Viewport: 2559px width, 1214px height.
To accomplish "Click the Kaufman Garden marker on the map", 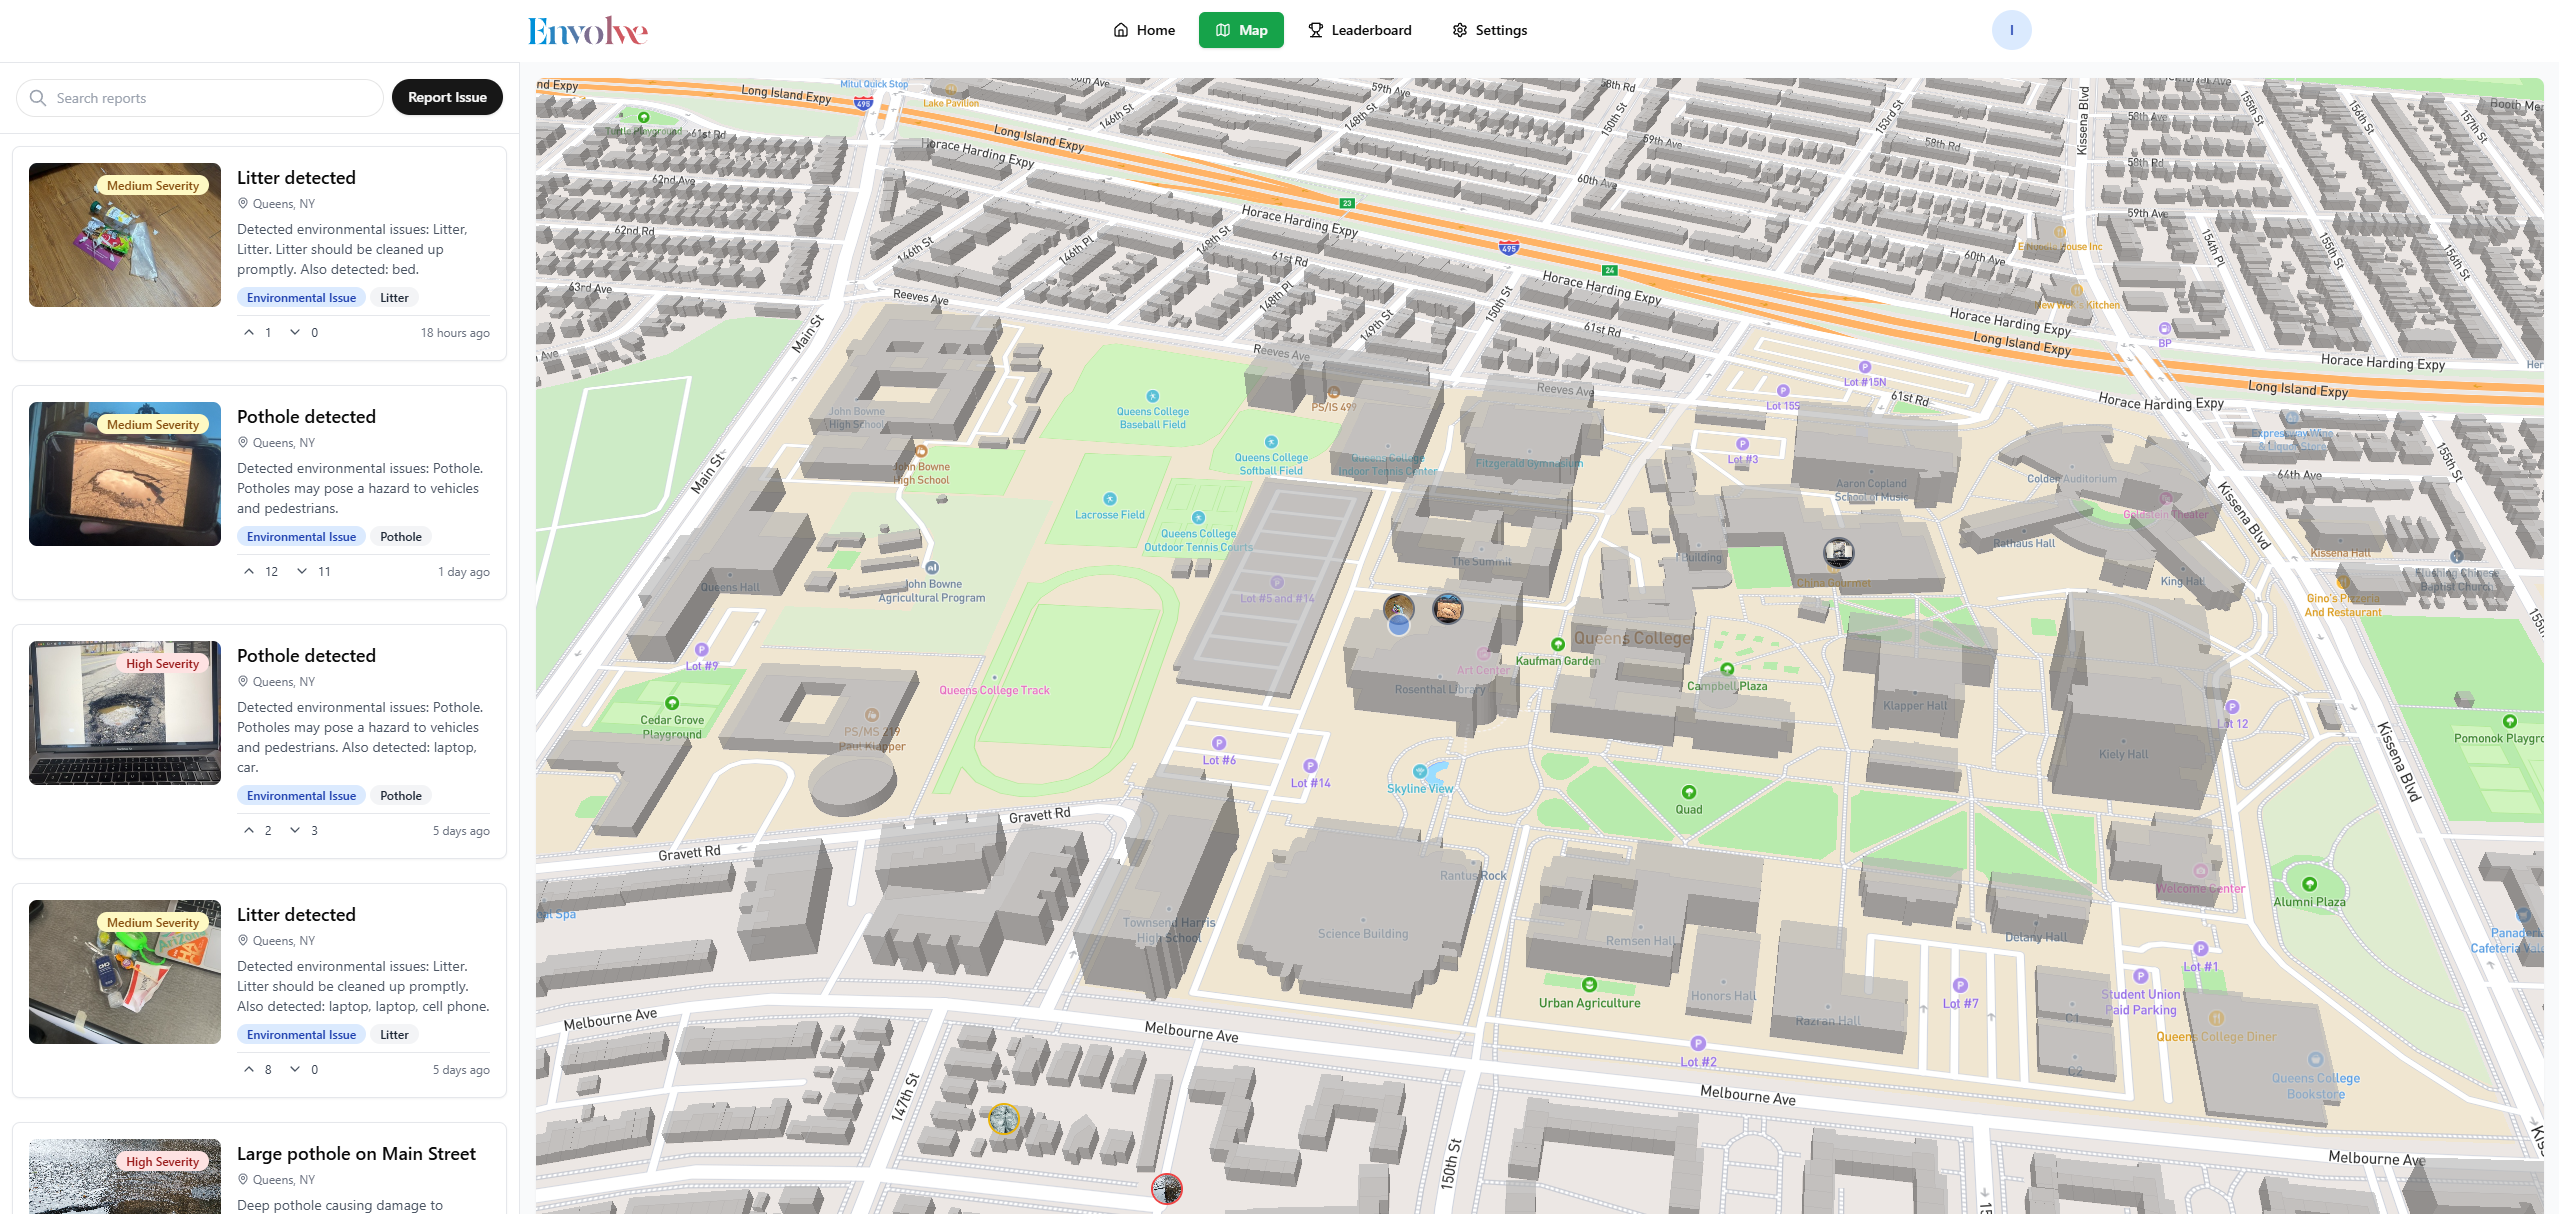I will pyautogui.click(x=1557, y=645).
